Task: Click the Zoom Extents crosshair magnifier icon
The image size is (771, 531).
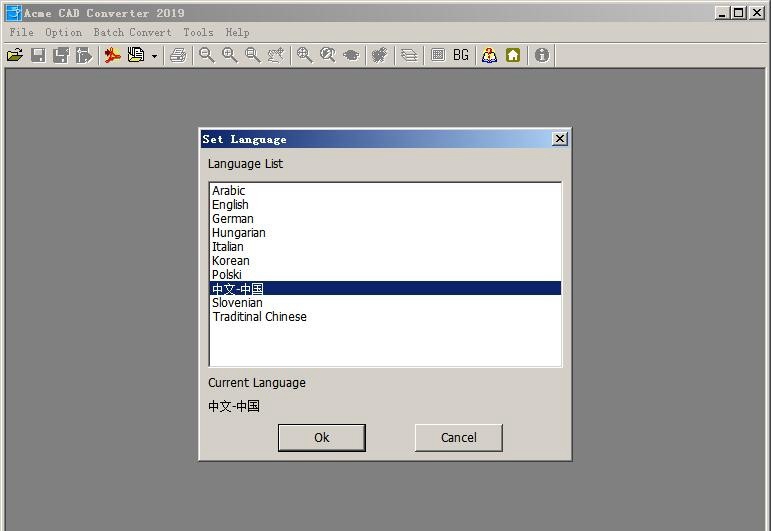Action: (x=304, y=55)
